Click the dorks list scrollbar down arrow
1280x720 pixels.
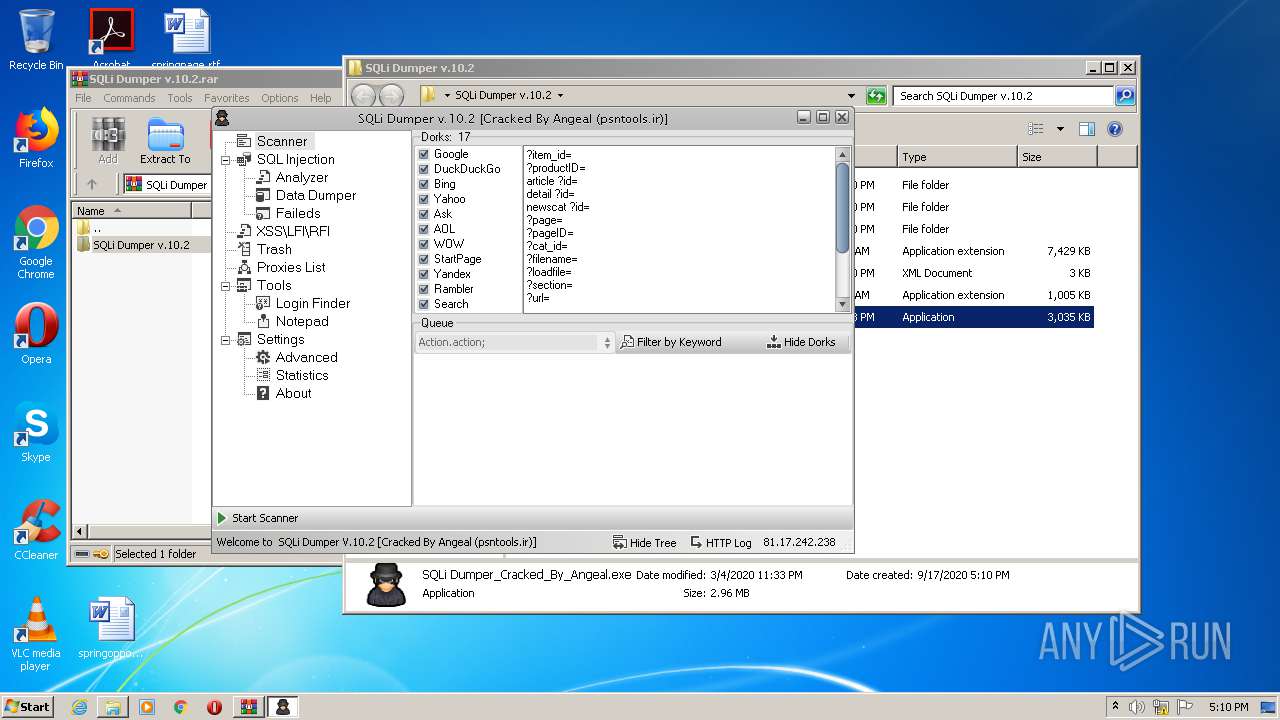pos(842,304)
